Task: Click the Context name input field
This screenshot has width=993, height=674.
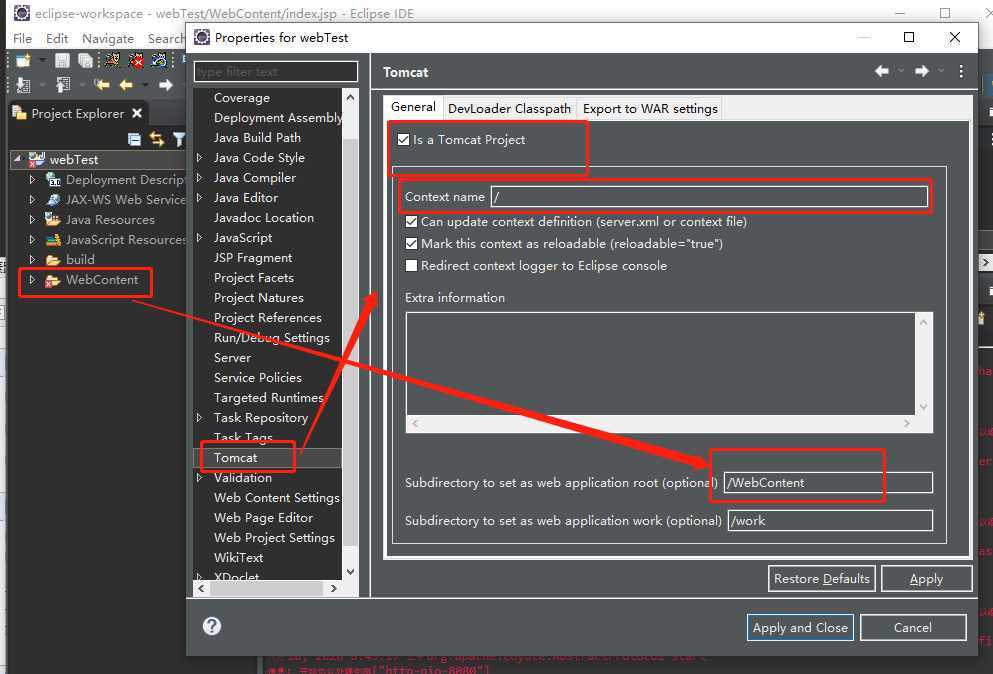Action: coord(709,196)
